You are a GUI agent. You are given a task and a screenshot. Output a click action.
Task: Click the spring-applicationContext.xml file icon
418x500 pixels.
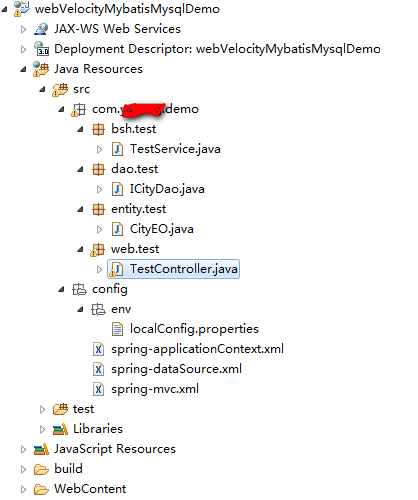point(98,349)
